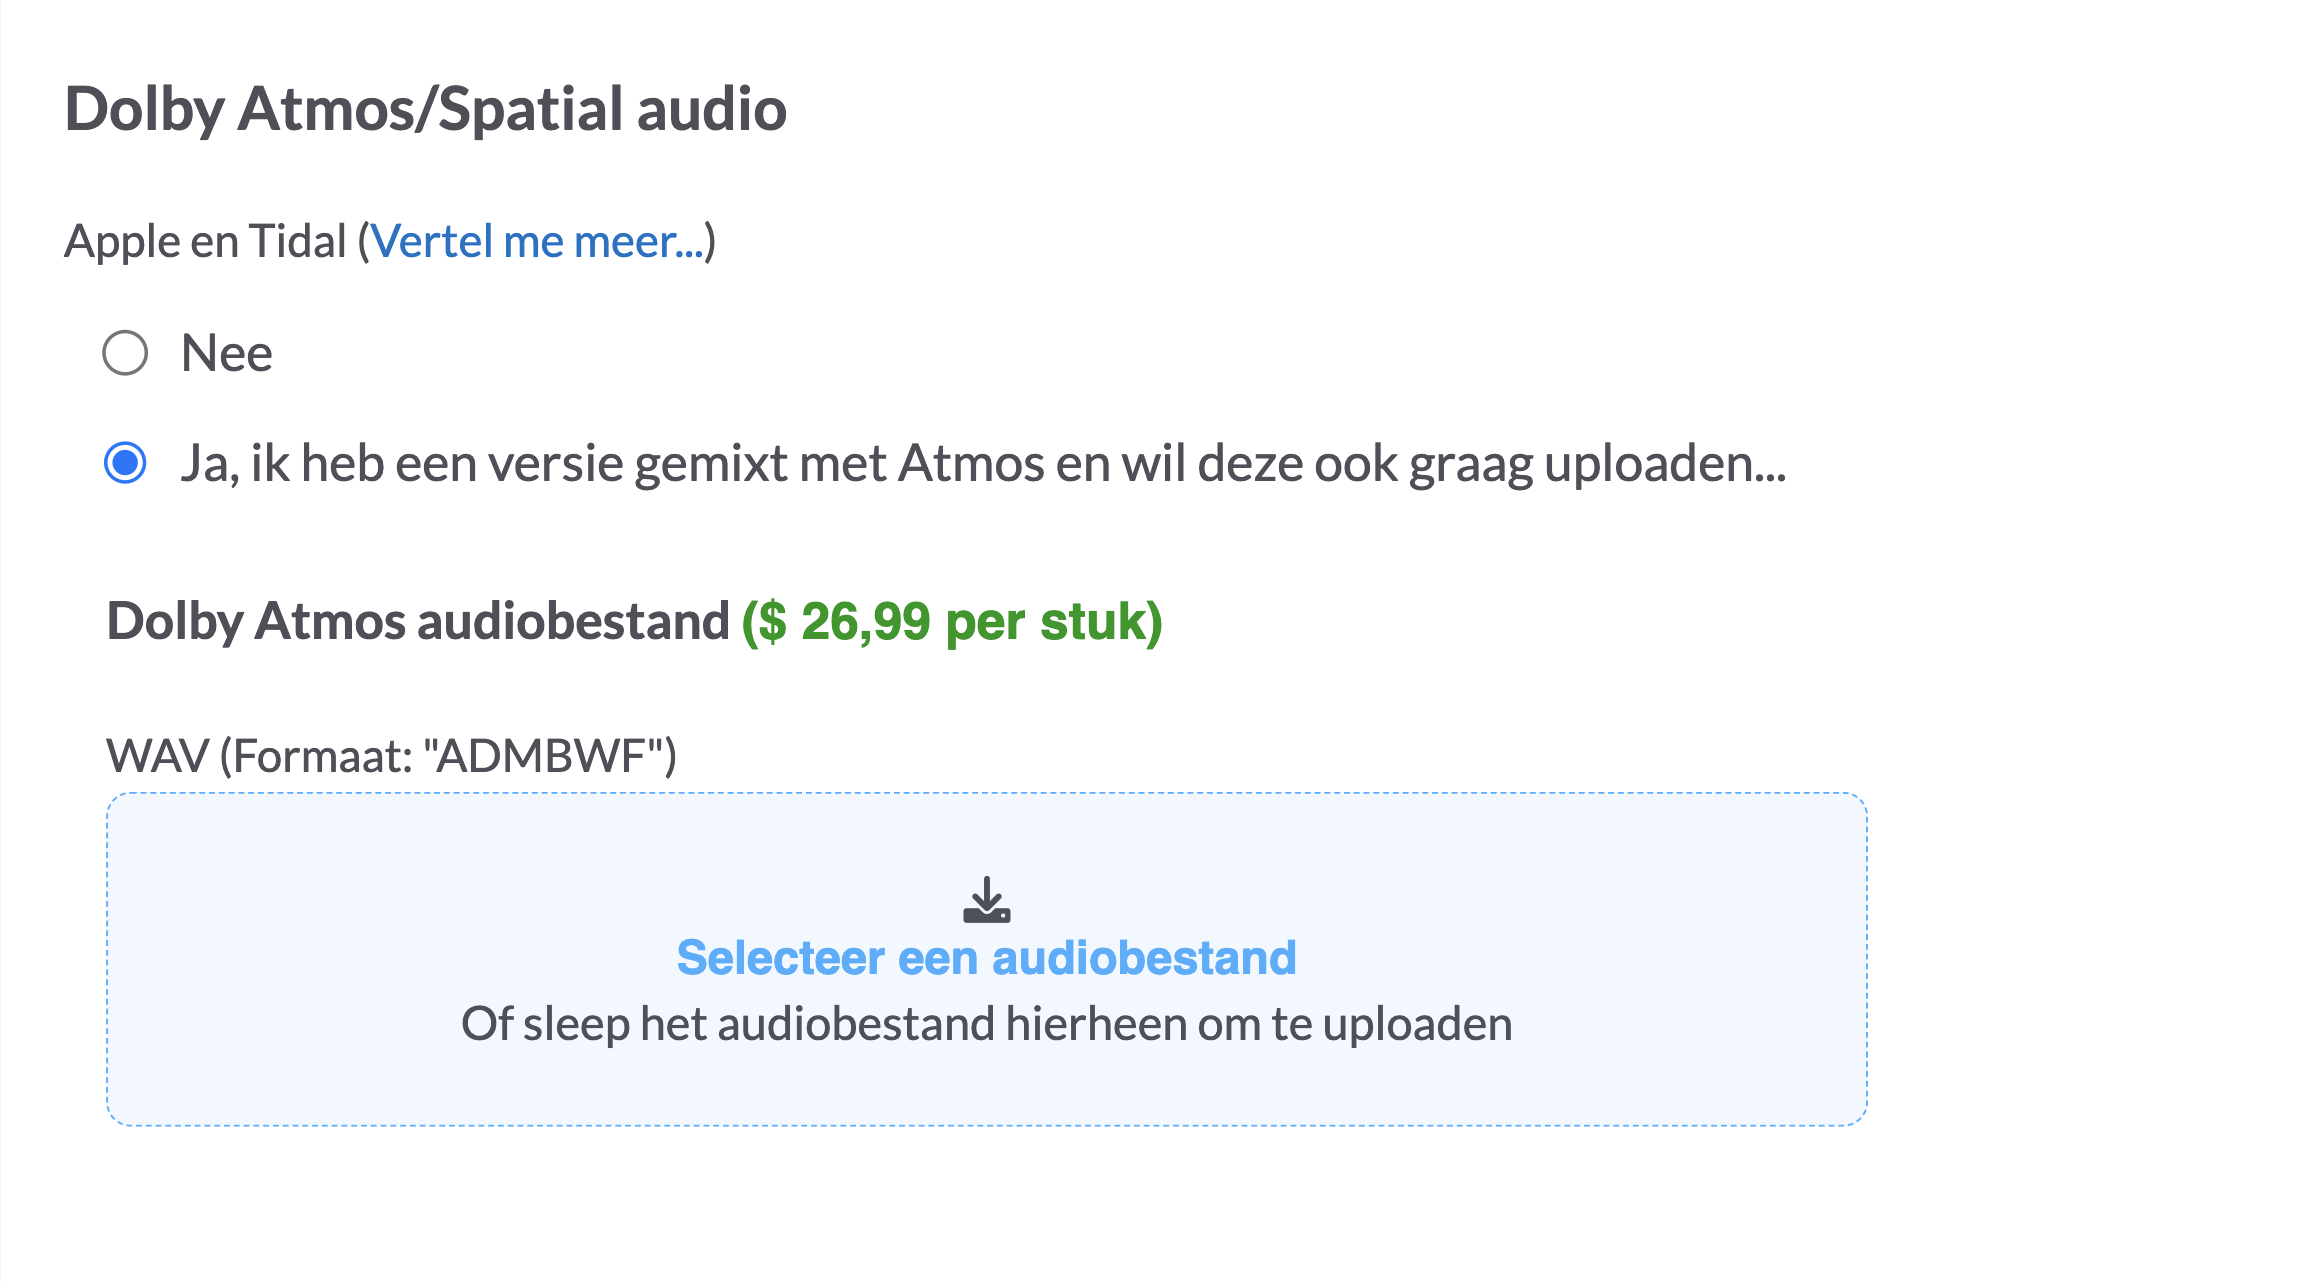Click the quoted ADMBWF format text

tap(548, 756)
